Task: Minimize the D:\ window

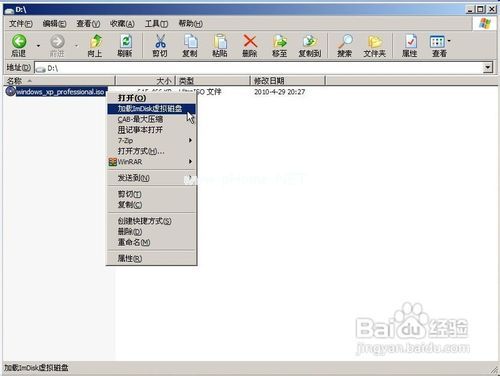Action: click(x=470, y=9)
